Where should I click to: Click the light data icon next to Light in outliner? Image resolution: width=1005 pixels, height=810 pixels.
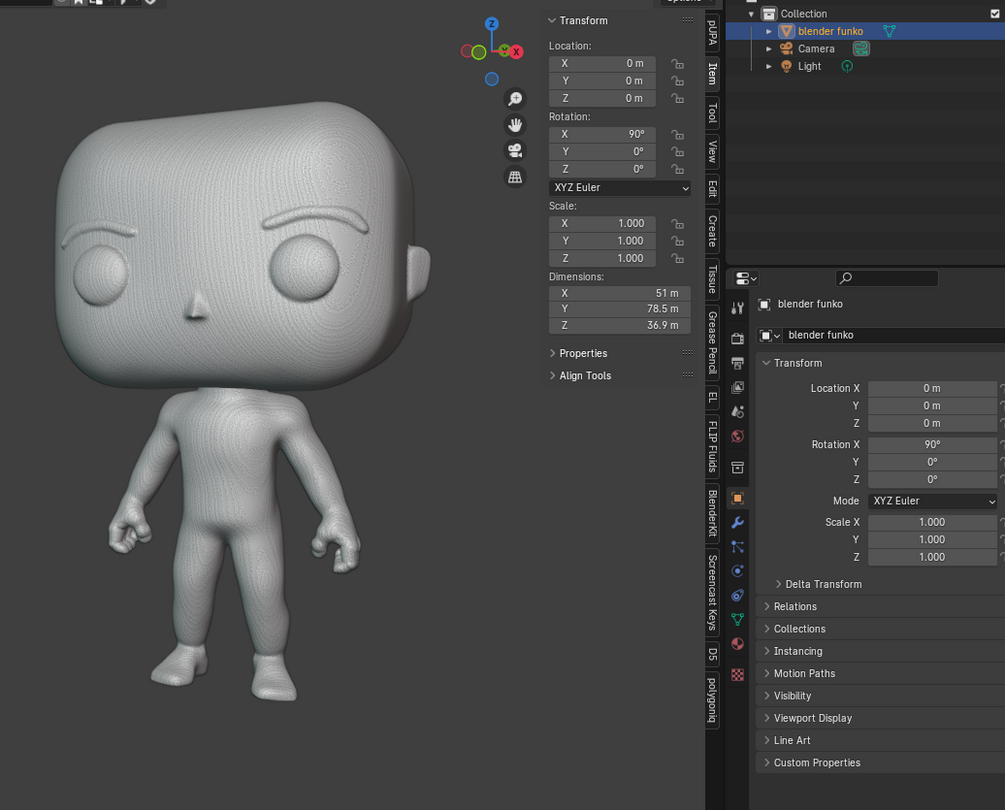click(847, 66)
